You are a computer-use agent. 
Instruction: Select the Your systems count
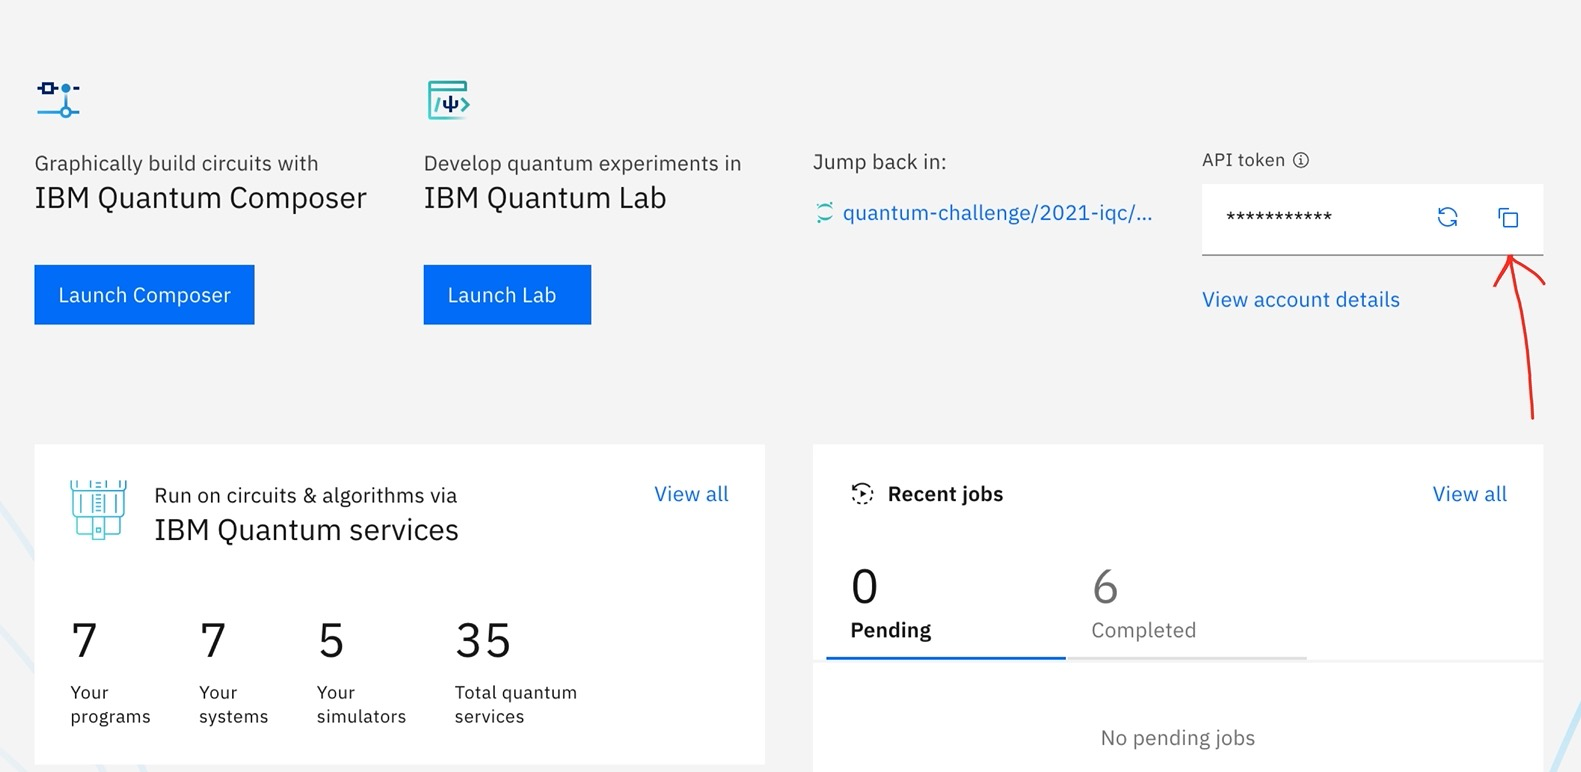coord(213,641)
